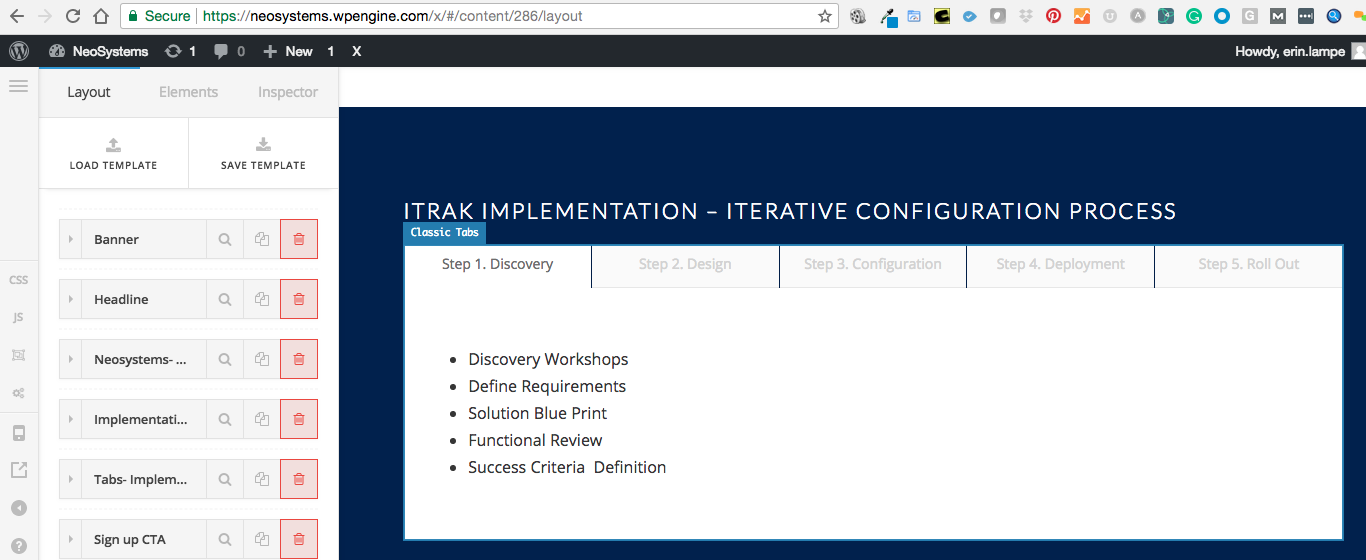This screenshot has height=560, width=1366.
Task: Open the help question mark icon
Action: pyautogui.click(x=18, y=546)
